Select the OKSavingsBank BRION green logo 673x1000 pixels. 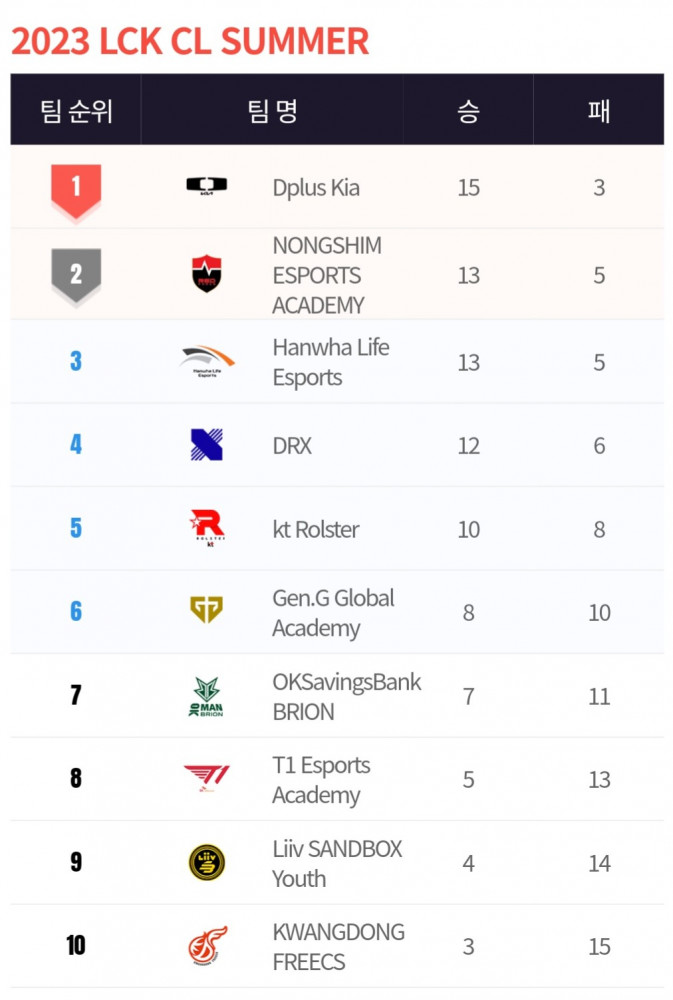pyautogui.click(x=206, y=696)
